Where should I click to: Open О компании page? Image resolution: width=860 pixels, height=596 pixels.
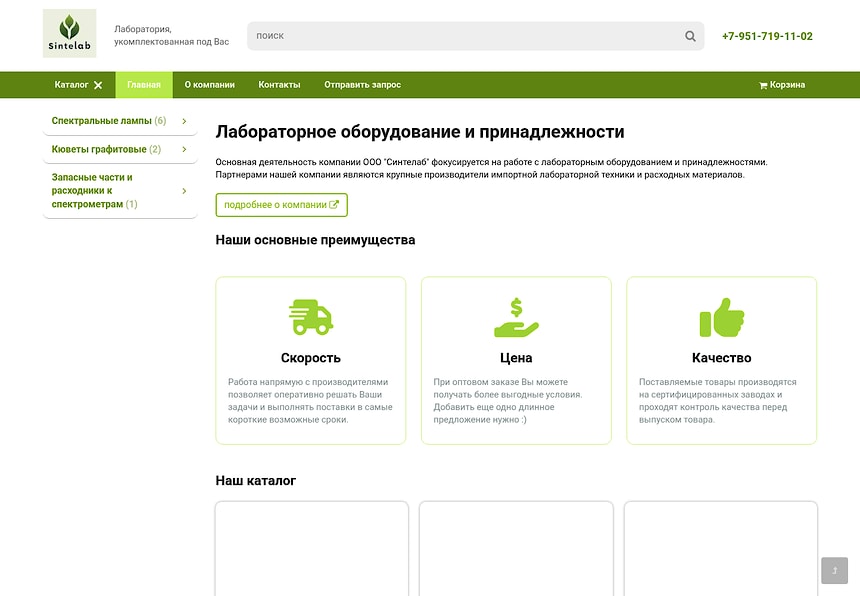[x=210, y=85]
